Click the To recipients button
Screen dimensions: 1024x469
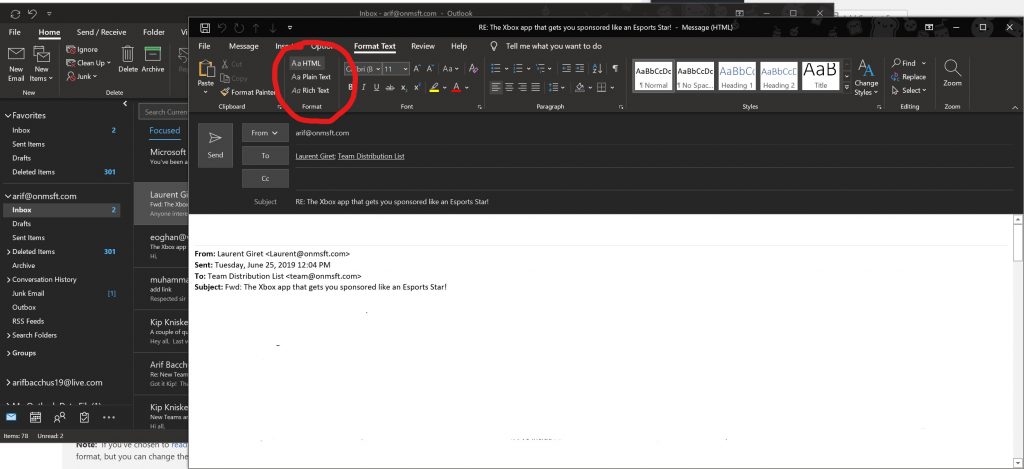[265, 155]
